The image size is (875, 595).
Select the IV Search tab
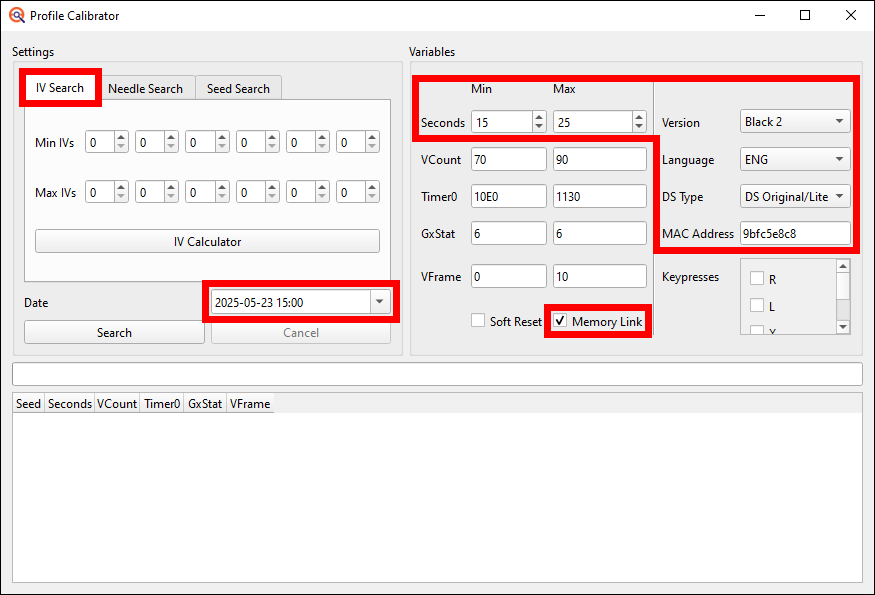coord(59,88)
